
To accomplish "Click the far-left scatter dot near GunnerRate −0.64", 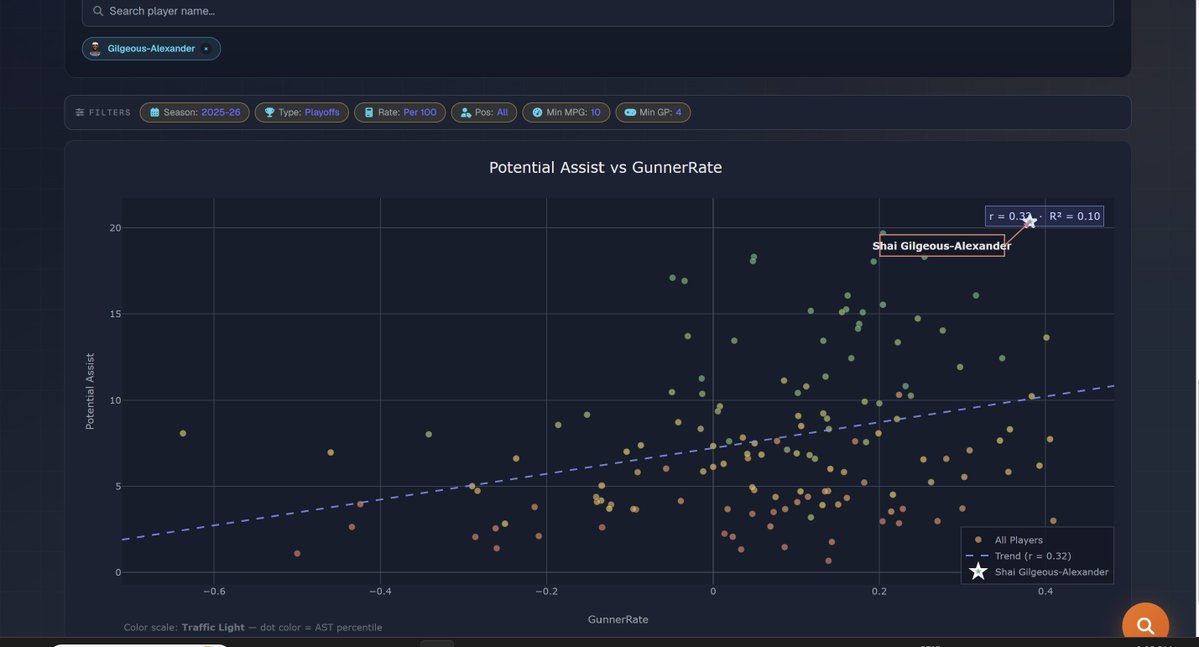I will point(183,434).
